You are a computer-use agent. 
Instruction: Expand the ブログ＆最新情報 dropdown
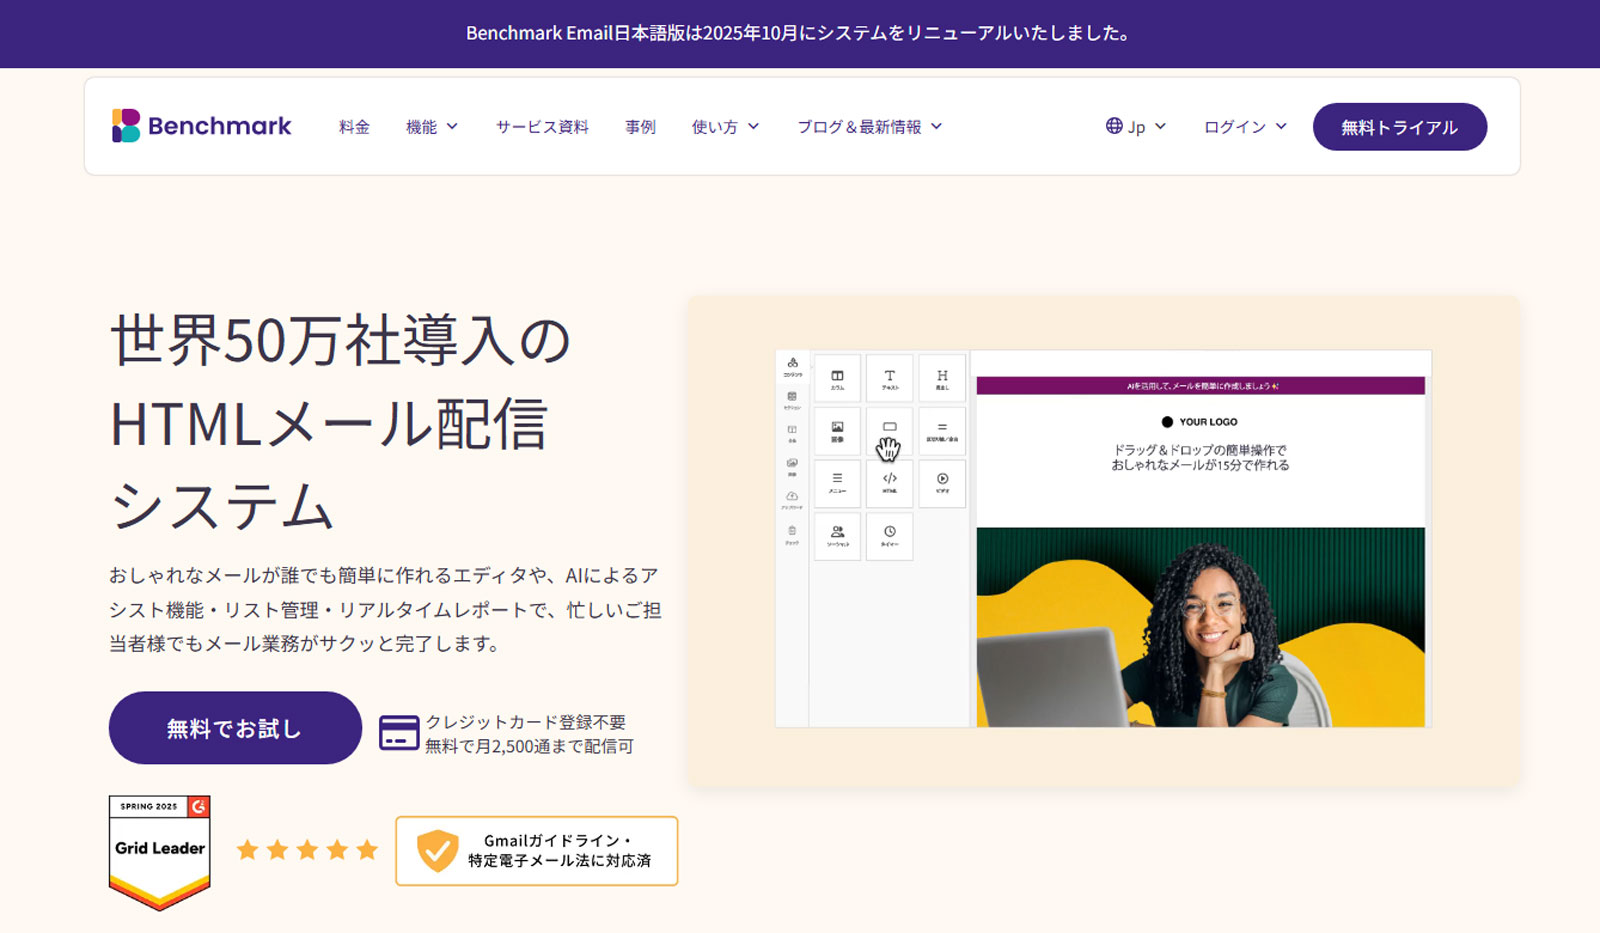(x=868, y=126)
